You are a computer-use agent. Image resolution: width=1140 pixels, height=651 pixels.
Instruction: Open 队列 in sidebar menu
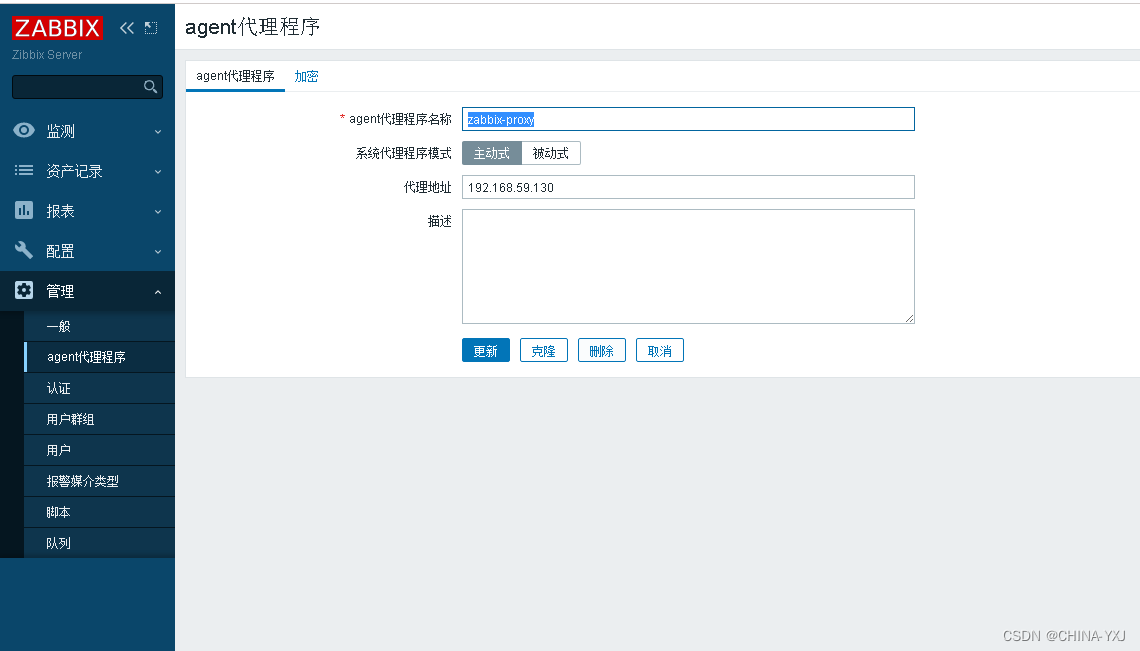(99, 543)
